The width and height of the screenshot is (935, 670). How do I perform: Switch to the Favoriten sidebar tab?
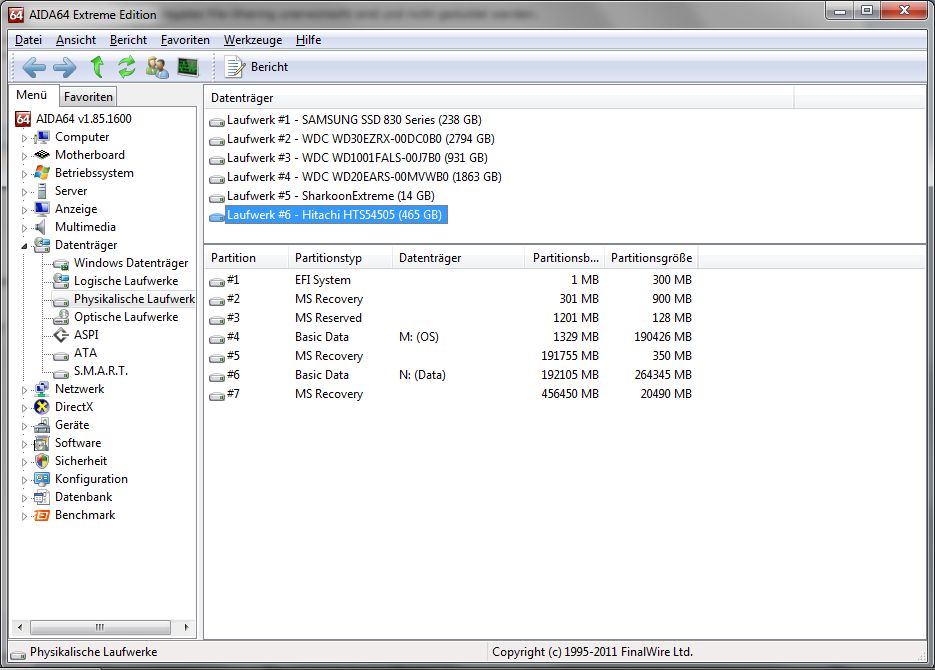89,97
